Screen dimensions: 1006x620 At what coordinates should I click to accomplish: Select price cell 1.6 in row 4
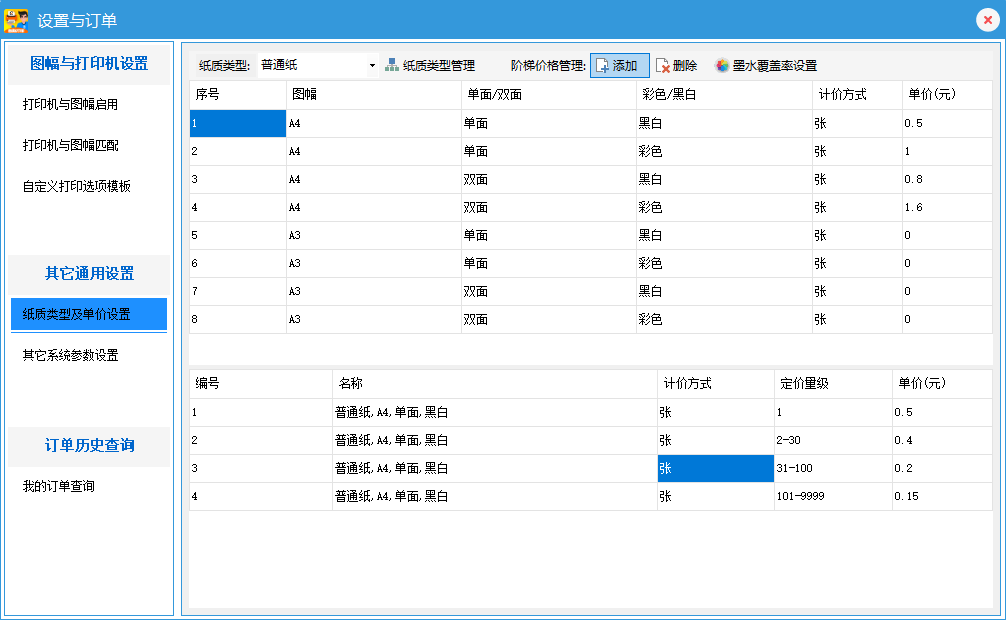(x=945, y=208)
